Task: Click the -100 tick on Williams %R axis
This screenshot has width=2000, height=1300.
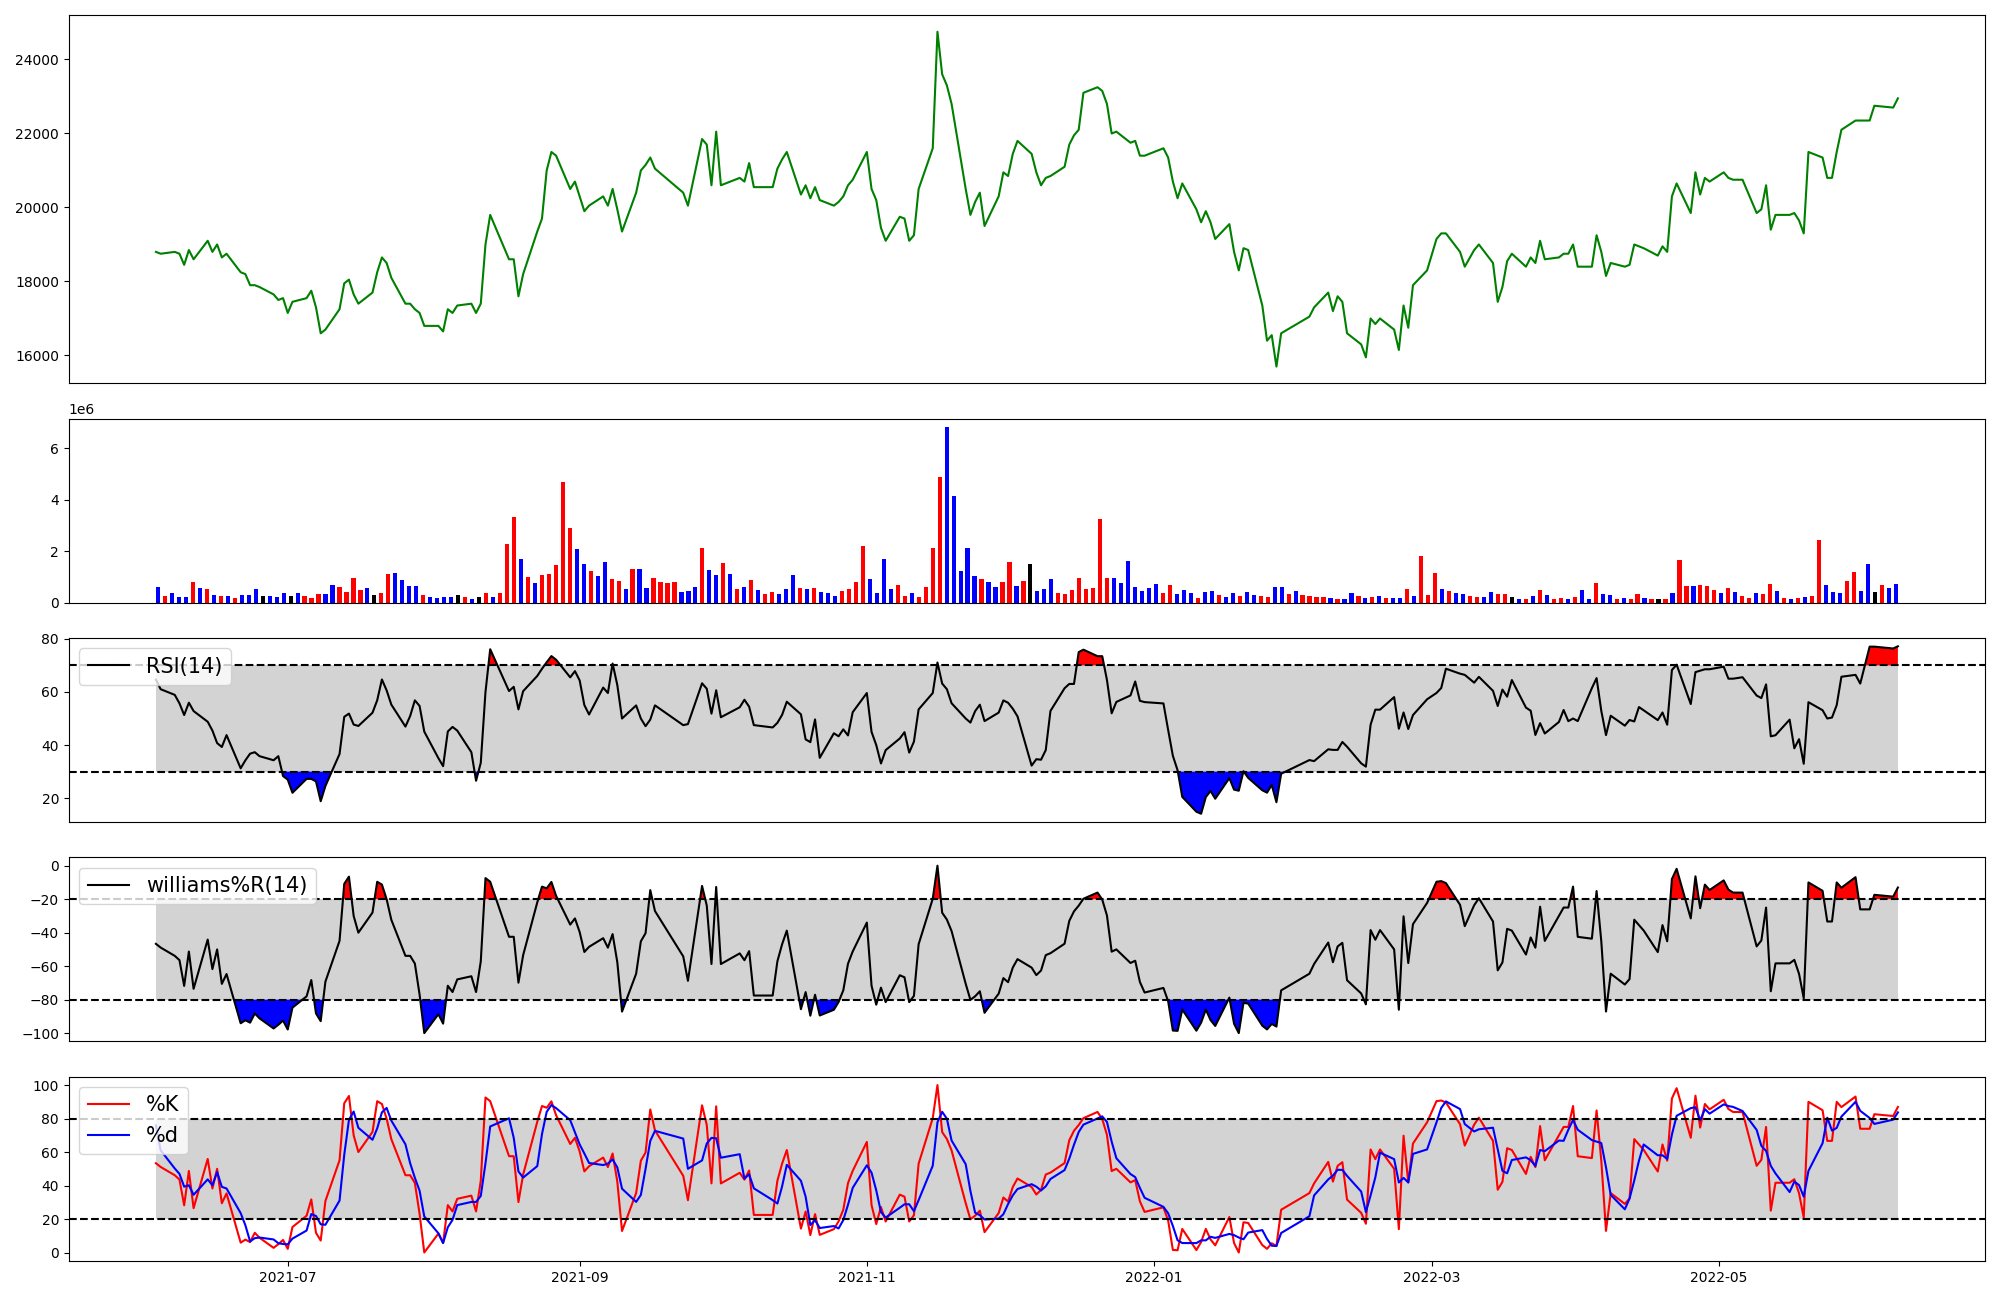Action: tap(42, 1034)
